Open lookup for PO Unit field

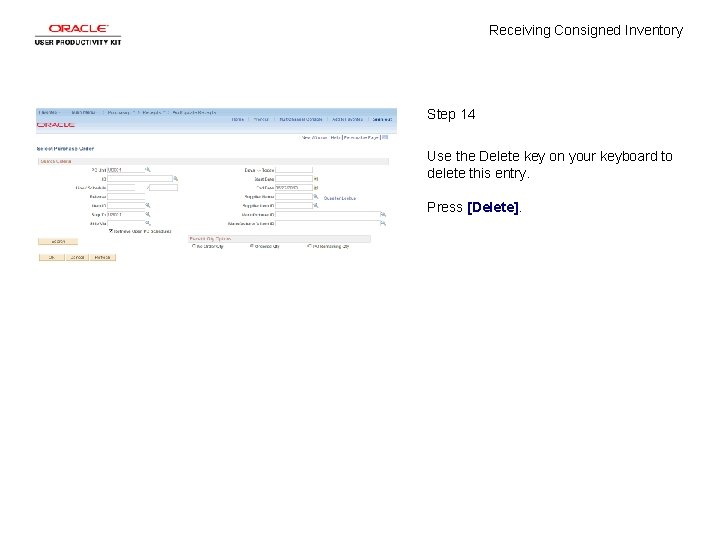click(148, 170)
